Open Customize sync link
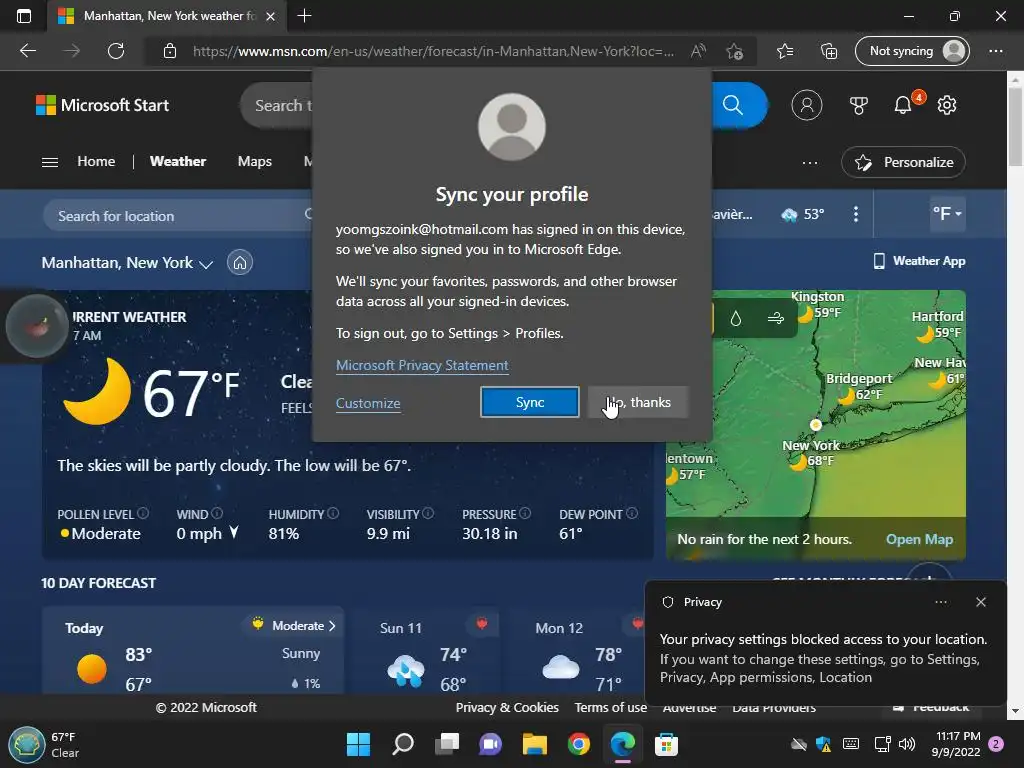 click(x=368, y=404)
